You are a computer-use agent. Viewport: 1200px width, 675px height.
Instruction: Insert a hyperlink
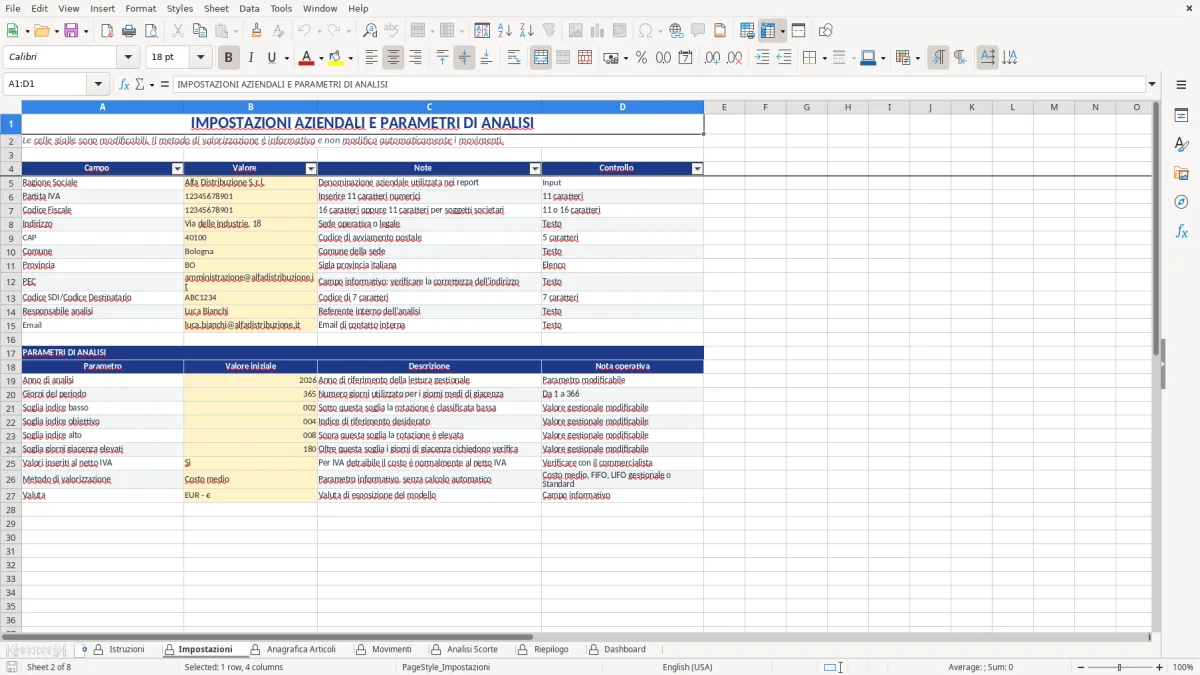(676, 31)
